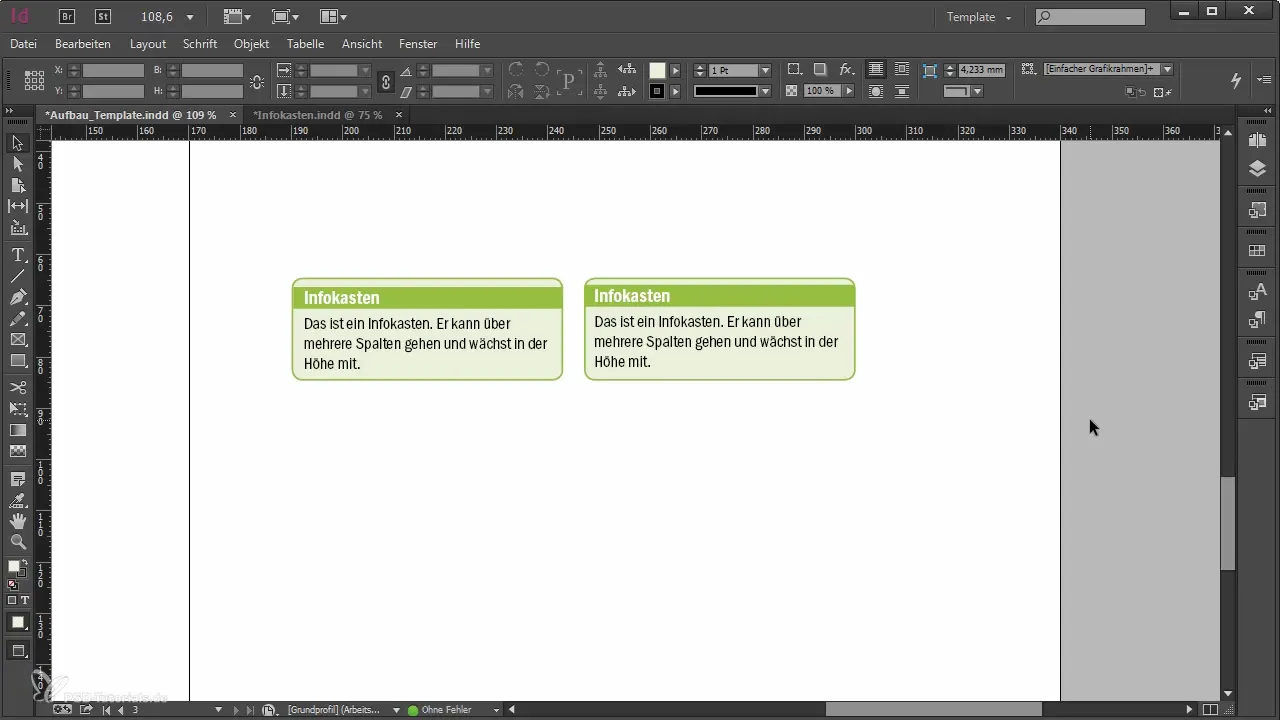Select the Direct Selection tool
This screenshot has width=1280, height=720.
[x=18, y=164]
